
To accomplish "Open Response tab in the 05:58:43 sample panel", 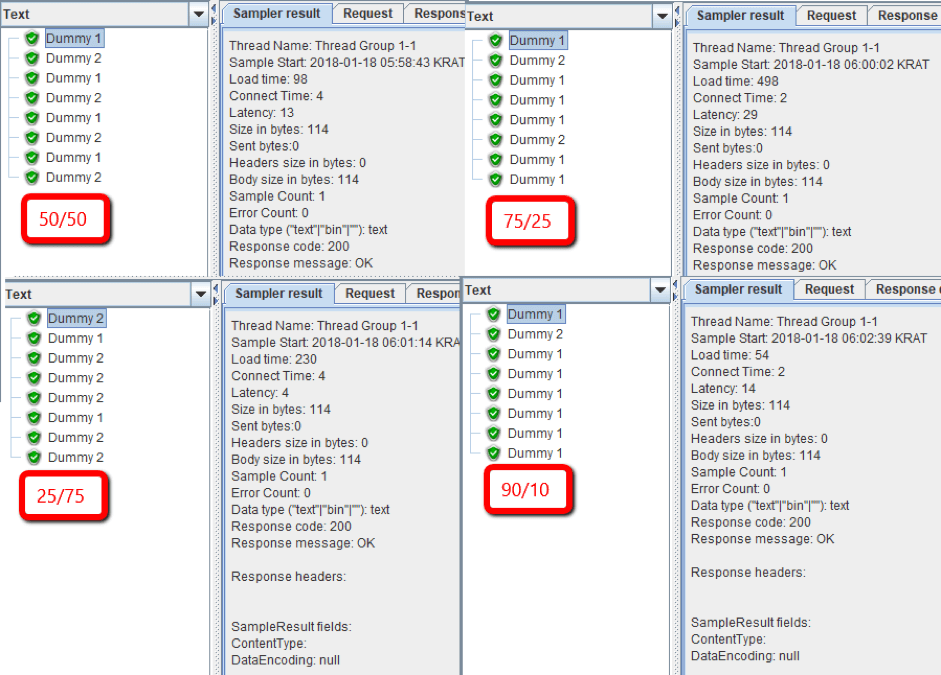I will [436, 13].
